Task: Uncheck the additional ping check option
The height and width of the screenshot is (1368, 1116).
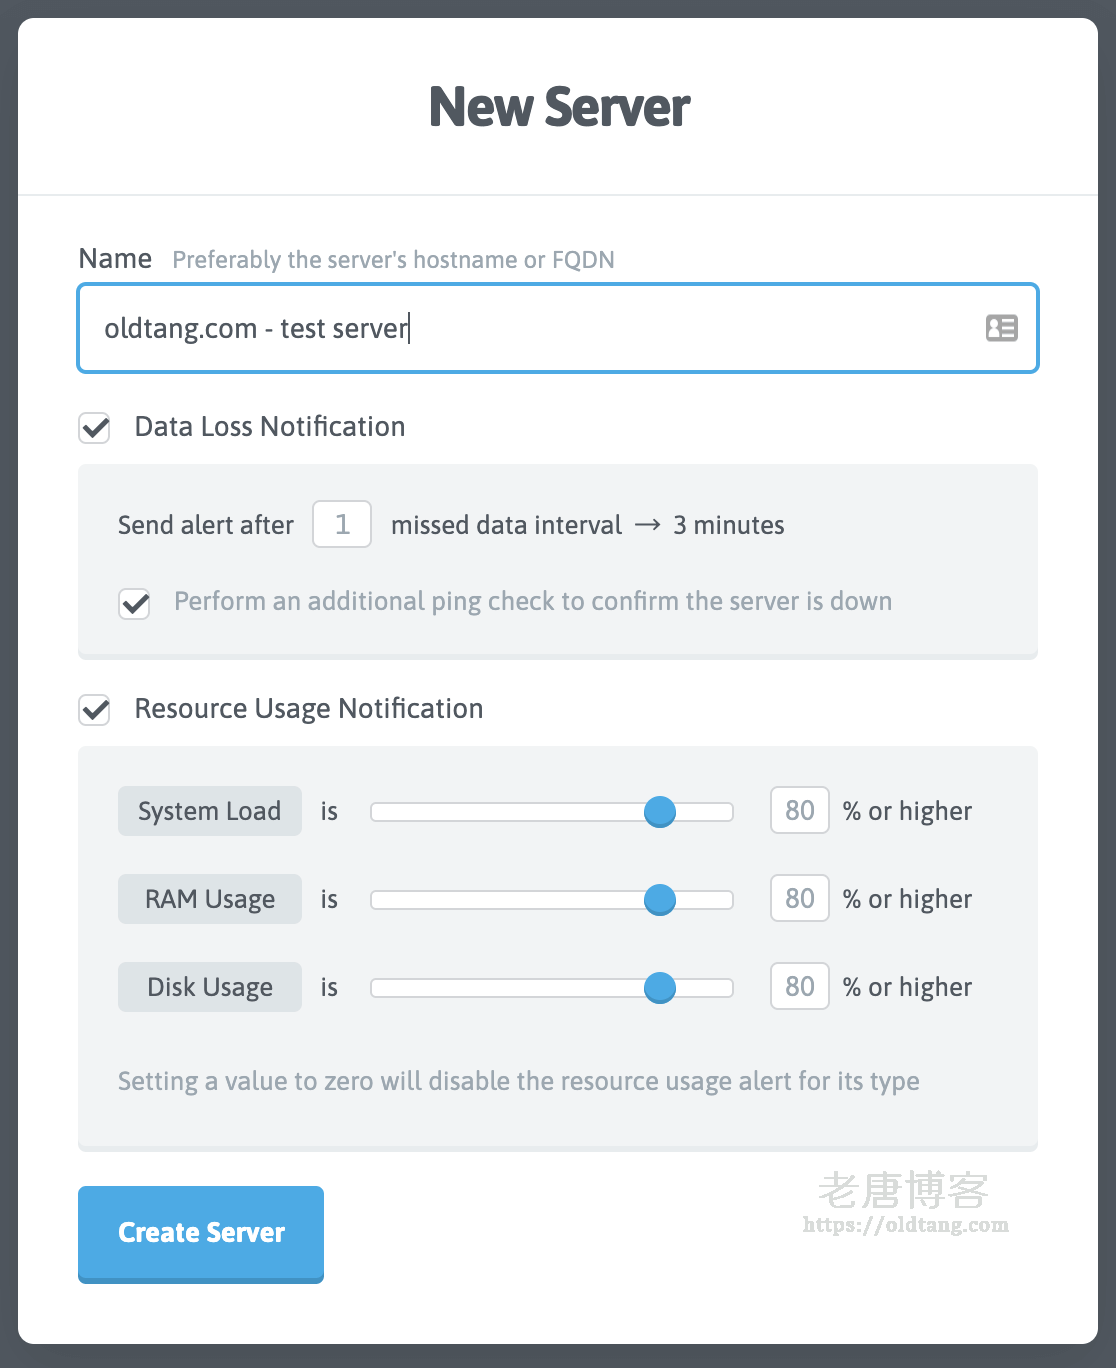Action: pyautogui.click(x=135, y=603)
